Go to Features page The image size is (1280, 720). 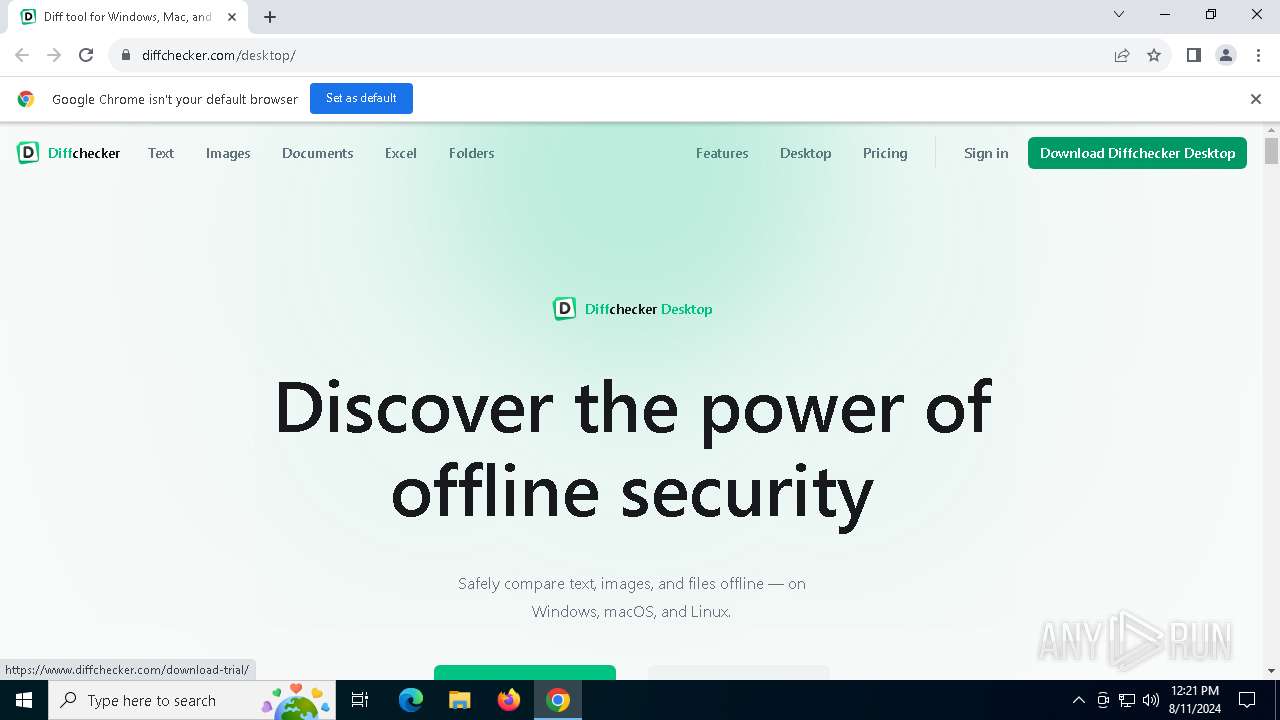tap(722, 153)
